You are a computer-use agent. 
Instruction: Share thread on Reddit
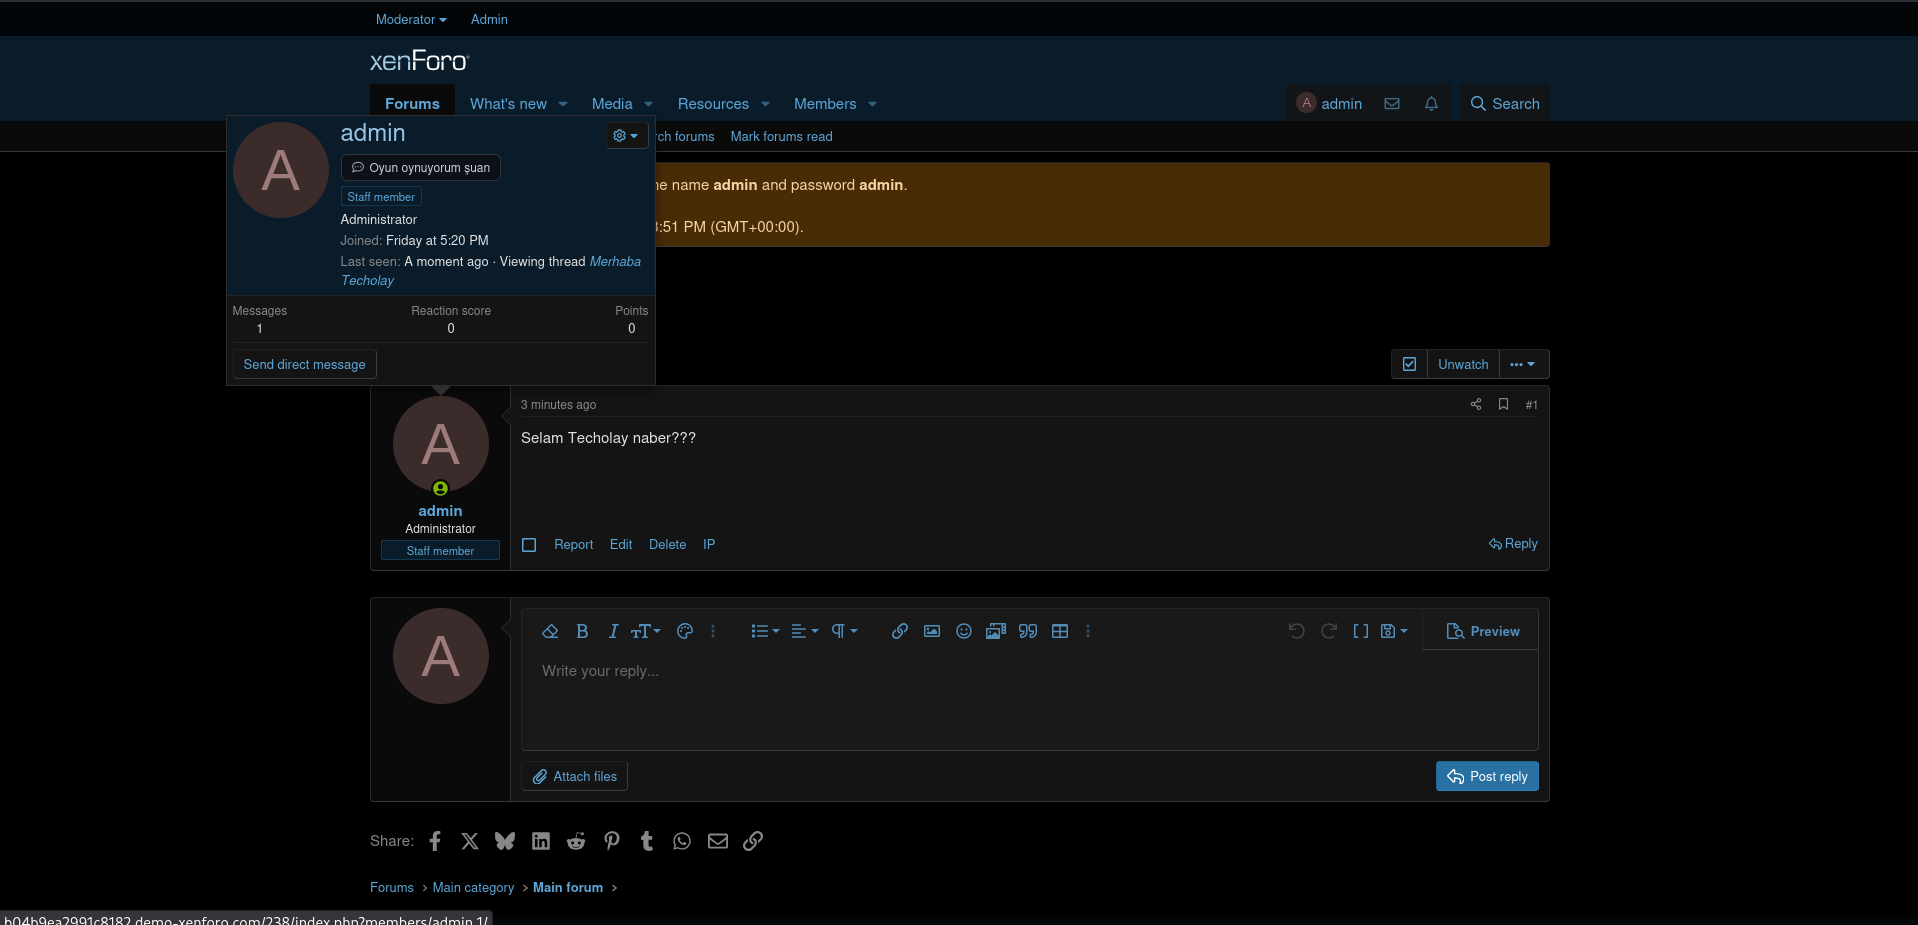(x=576, y=841)
